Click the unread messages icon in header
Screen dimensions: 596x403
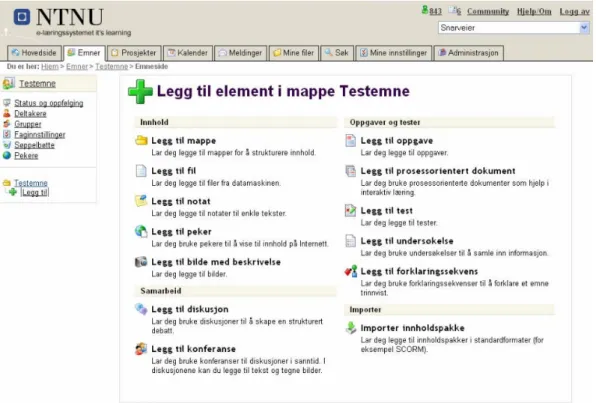point(452,10)
